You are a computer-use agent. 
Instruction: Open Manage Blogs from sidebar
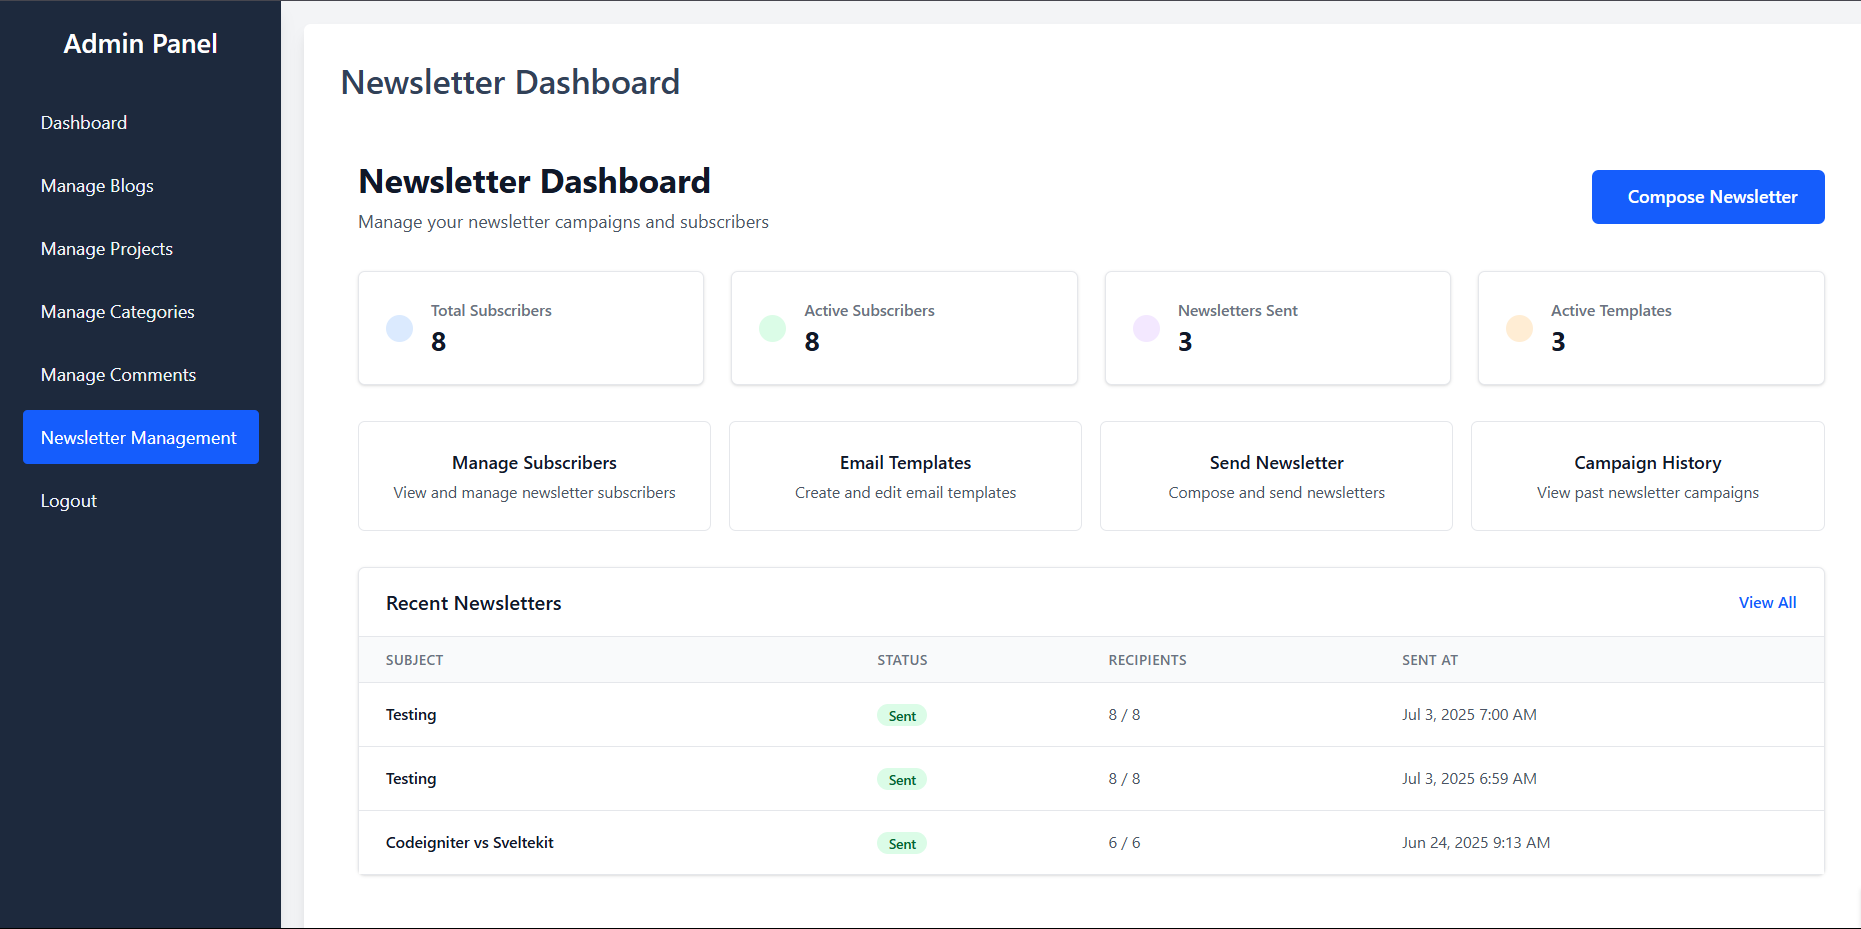[97, 186]
